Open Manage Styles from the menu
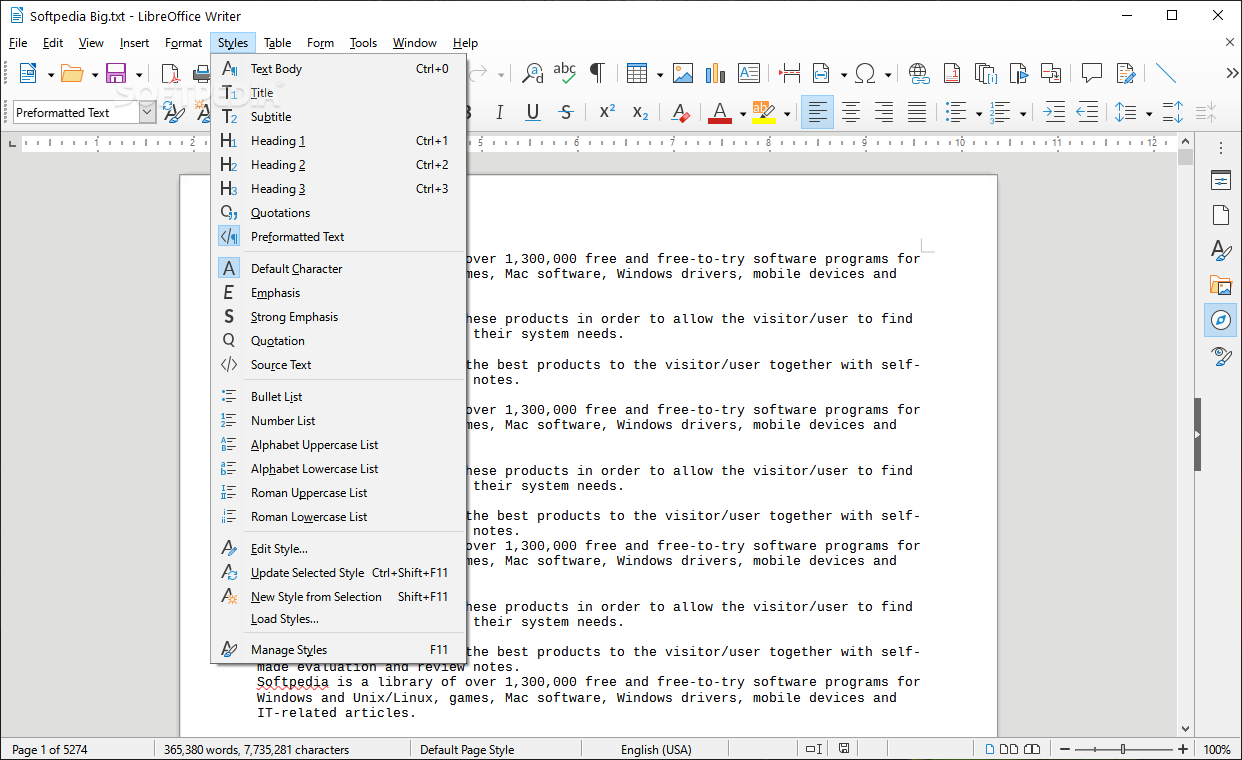 338,650
